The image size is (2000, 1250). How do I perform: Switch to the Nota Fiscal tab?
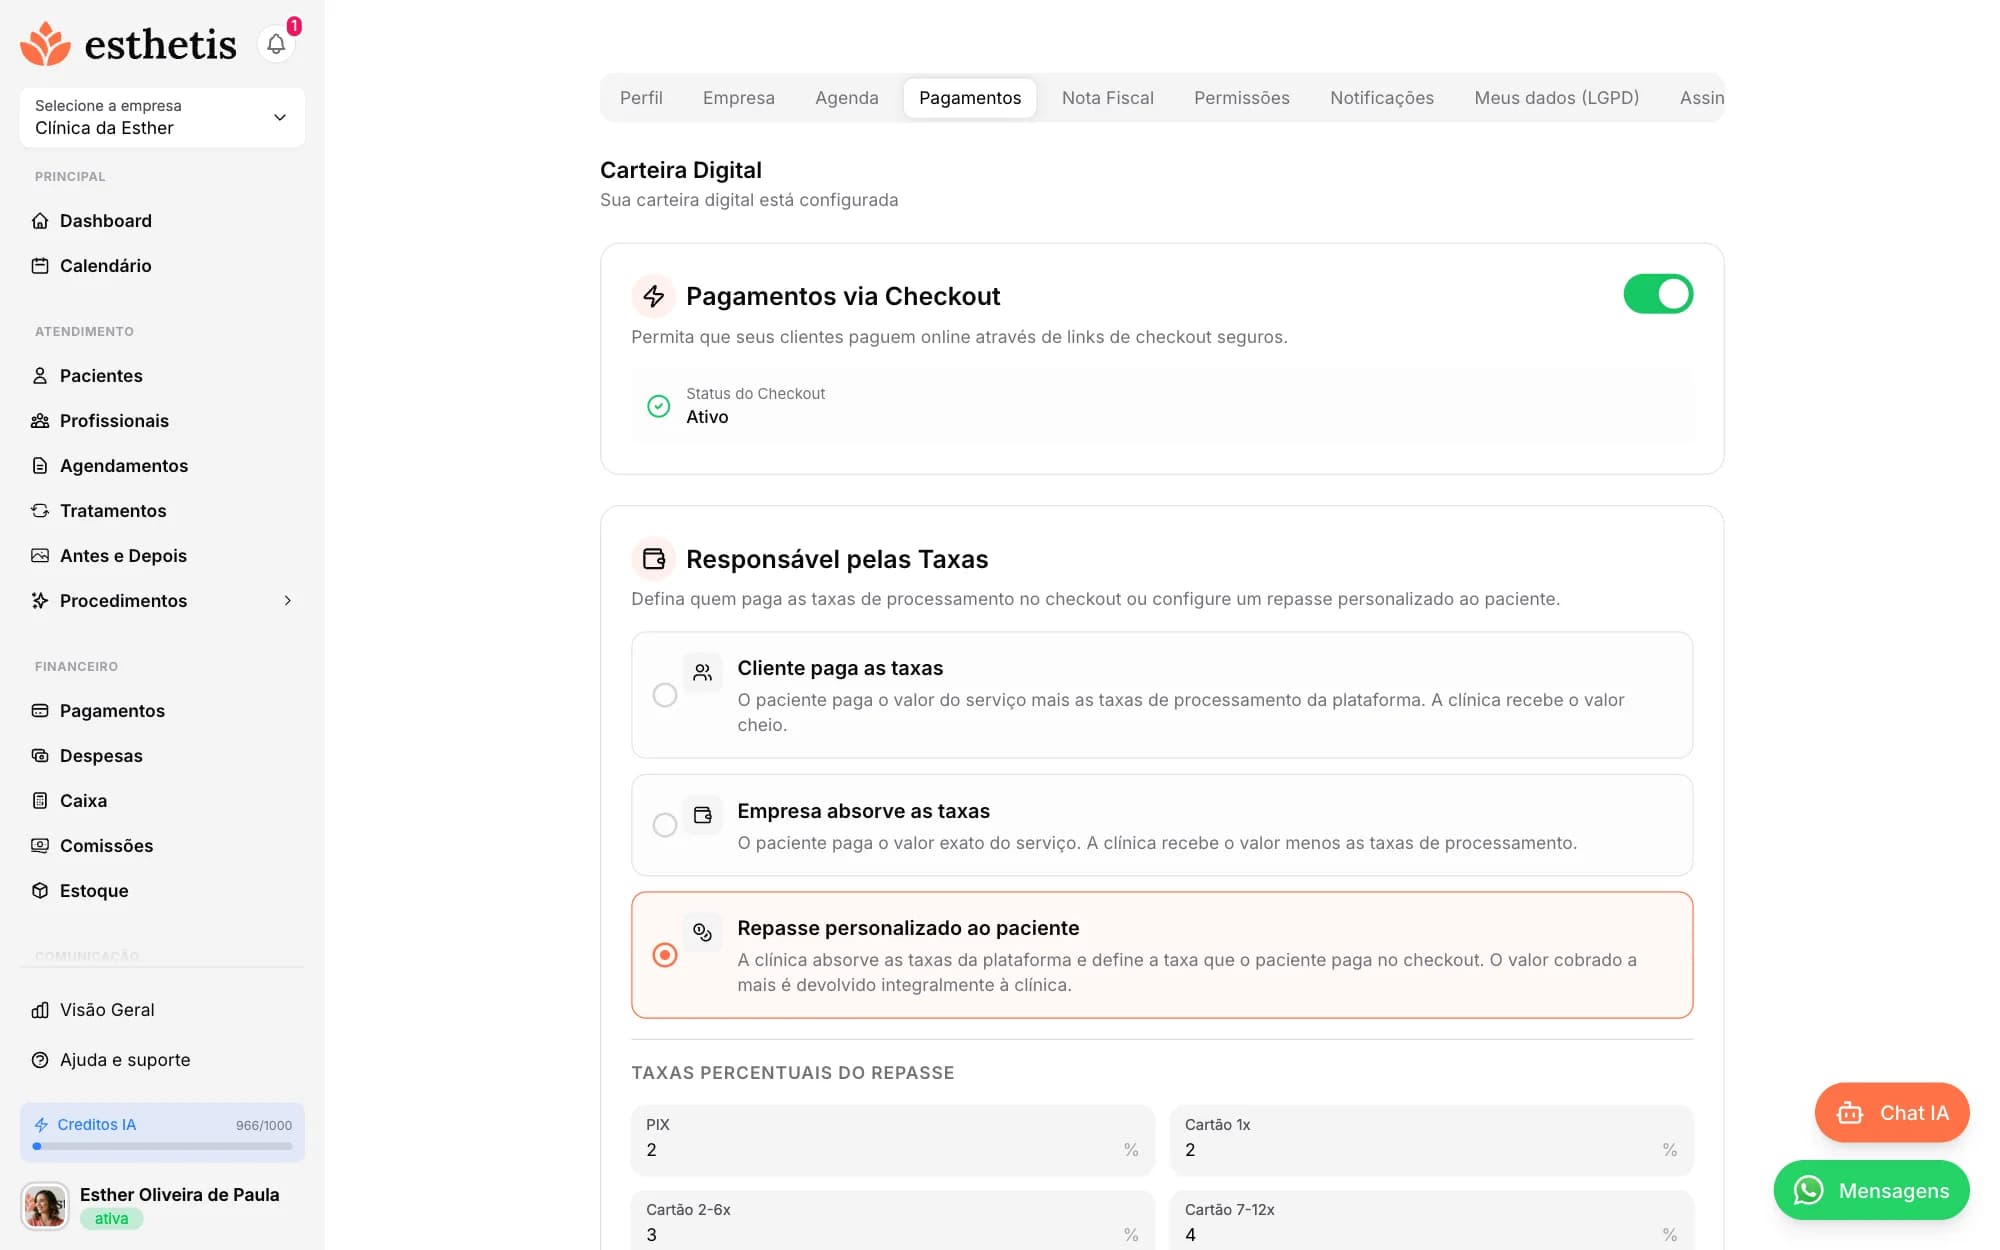click(x=1108, y=98)
